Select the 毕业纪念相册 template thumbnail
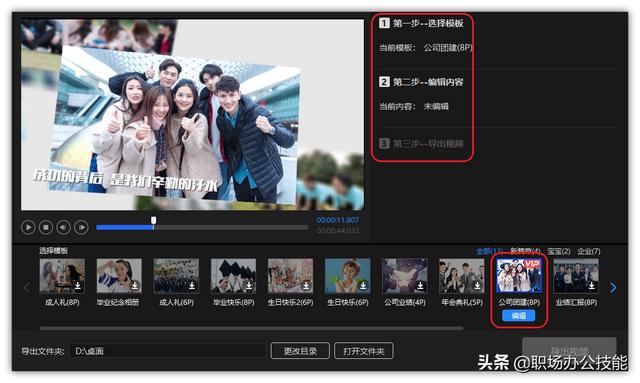The width and height of the screenshot is (640, 383). click(x=119, y=276)
